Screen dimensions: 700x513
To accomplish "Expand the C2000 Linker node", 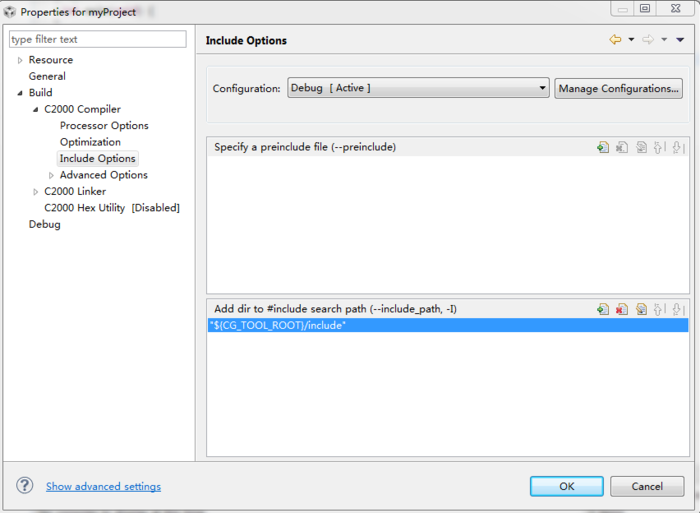I will click(x=36, y=191).
